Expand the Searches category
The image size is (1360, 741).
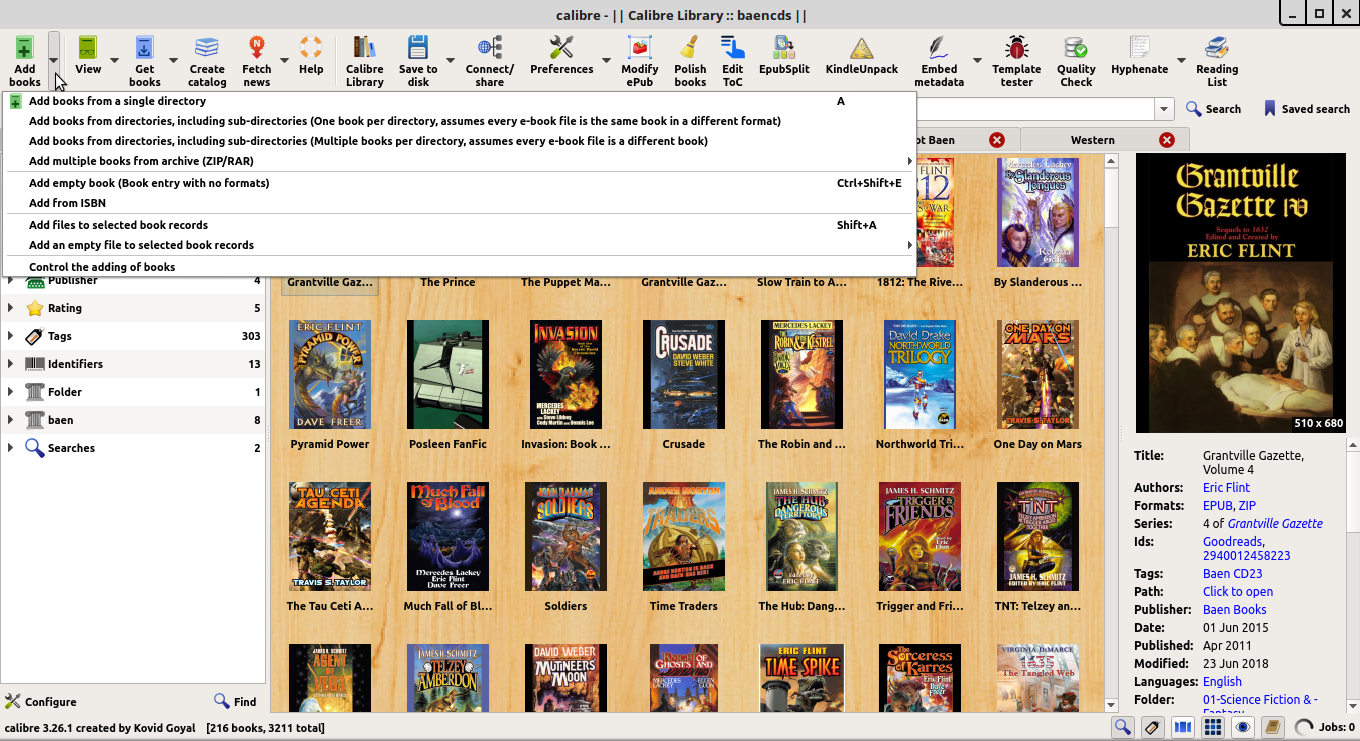point(11,448)
